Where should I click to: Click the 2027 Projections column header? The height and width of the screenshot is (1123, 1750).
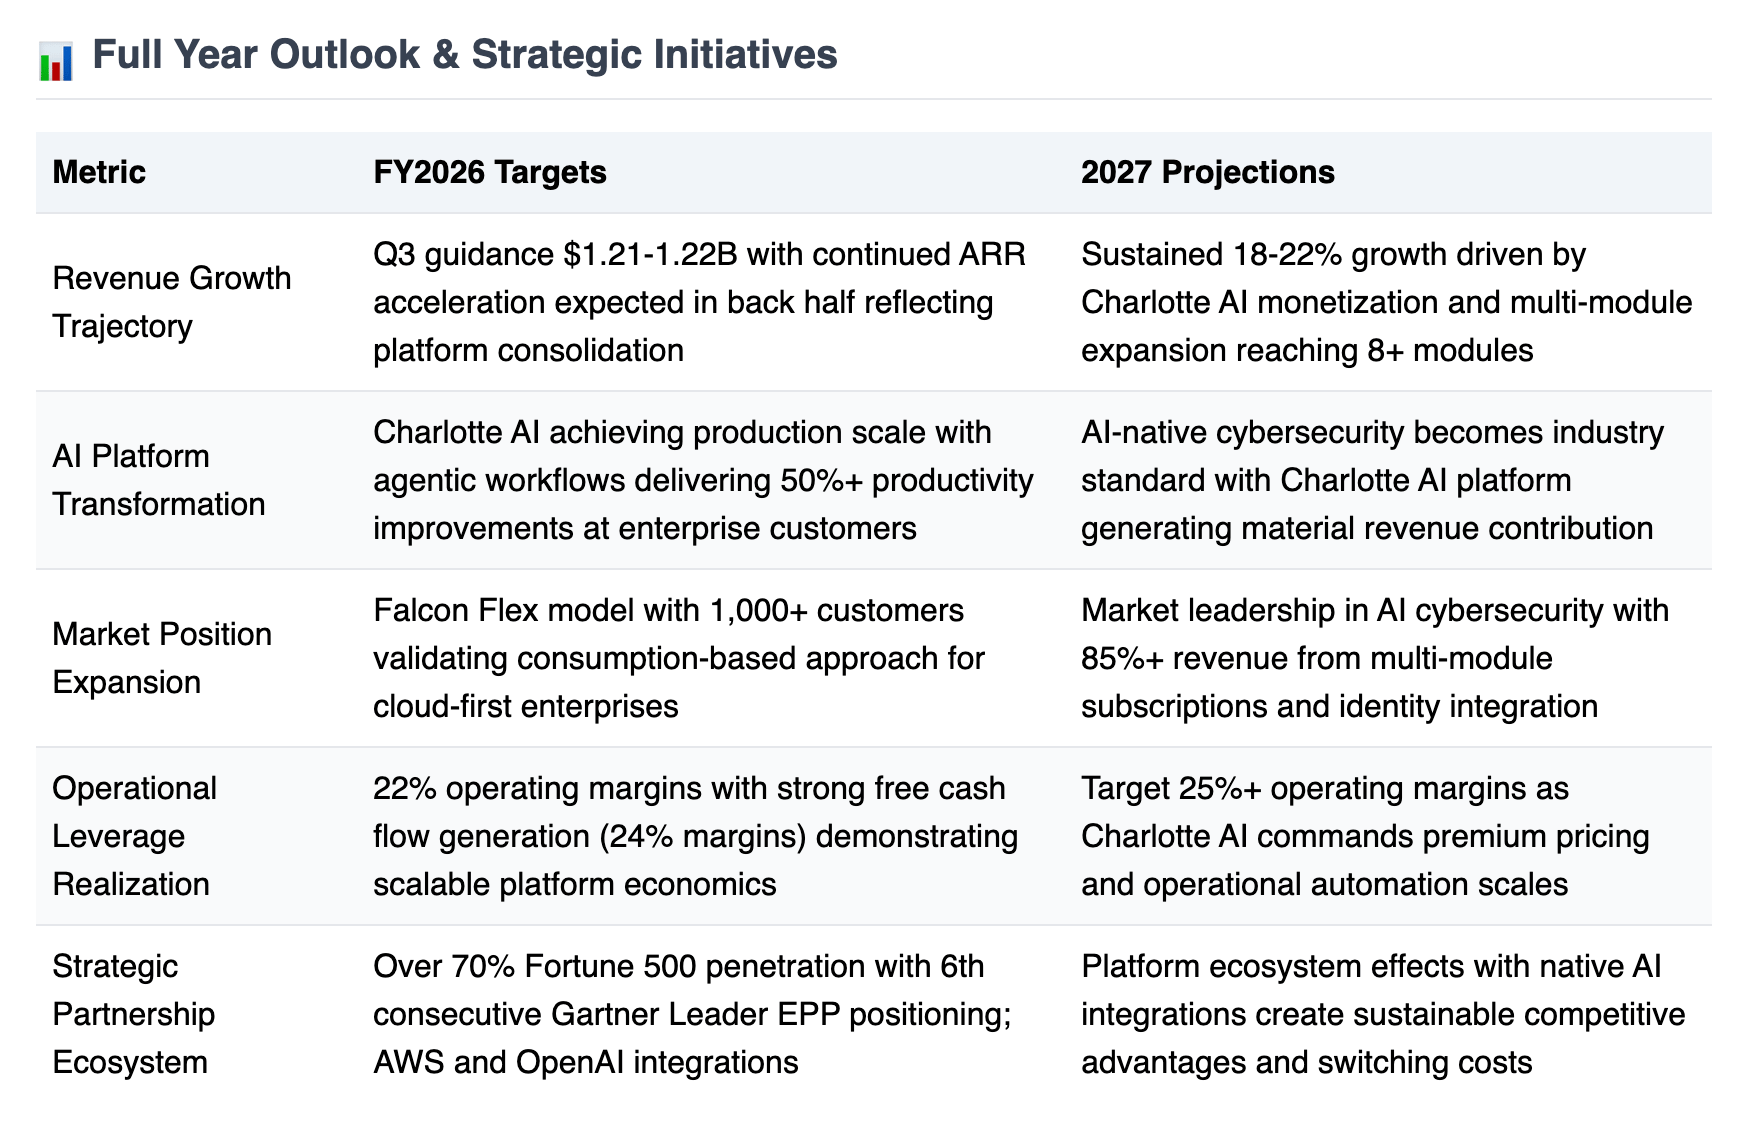tap(1208, 172)
